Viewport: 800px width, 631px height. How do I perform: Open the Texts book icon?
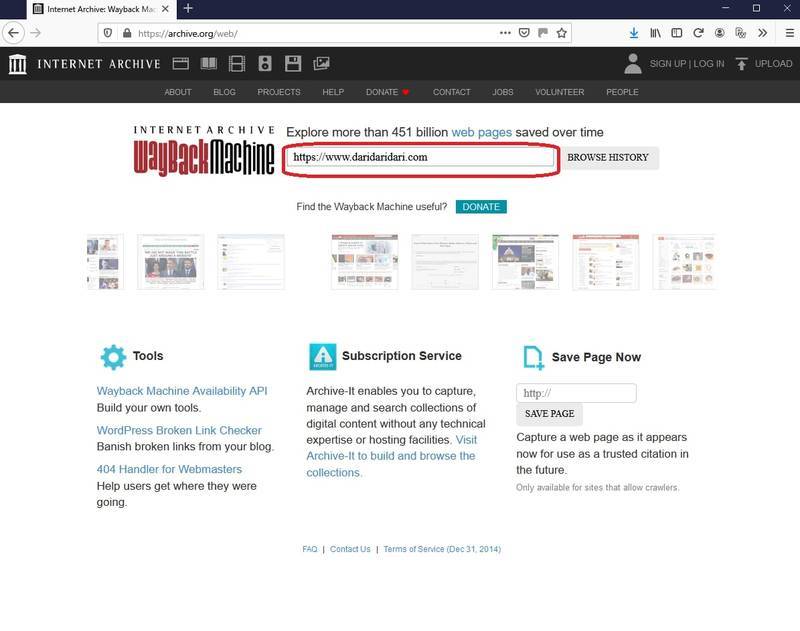209,63
